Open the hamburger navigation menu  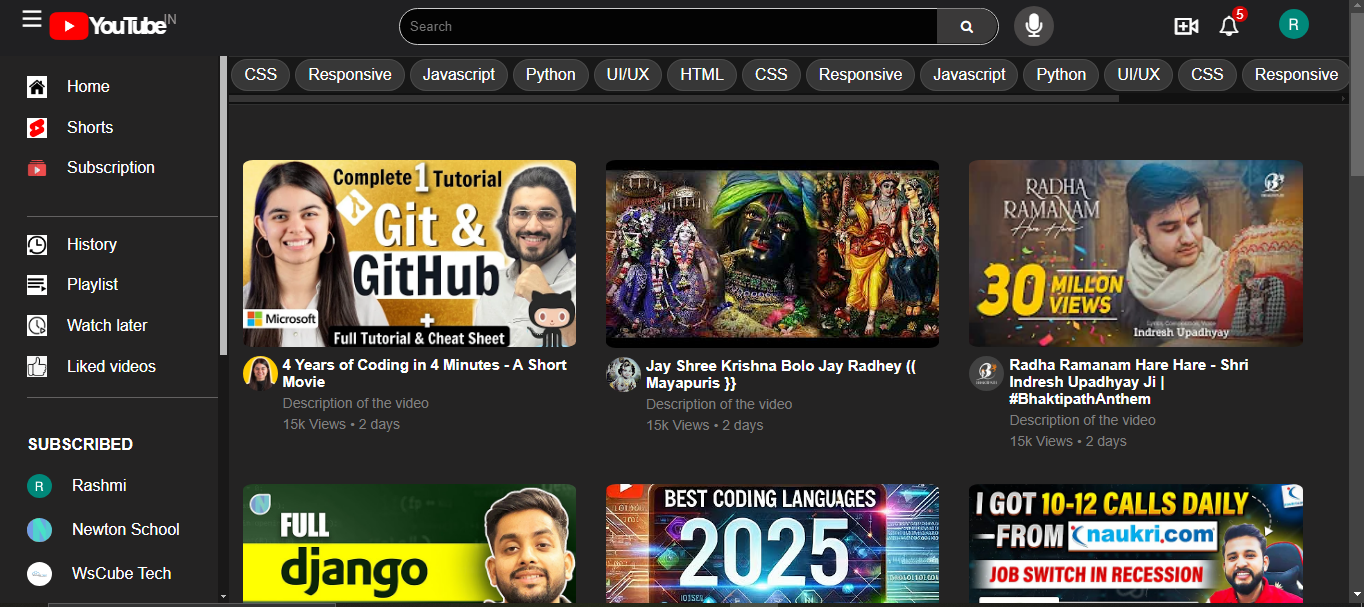tap(31, 19)
